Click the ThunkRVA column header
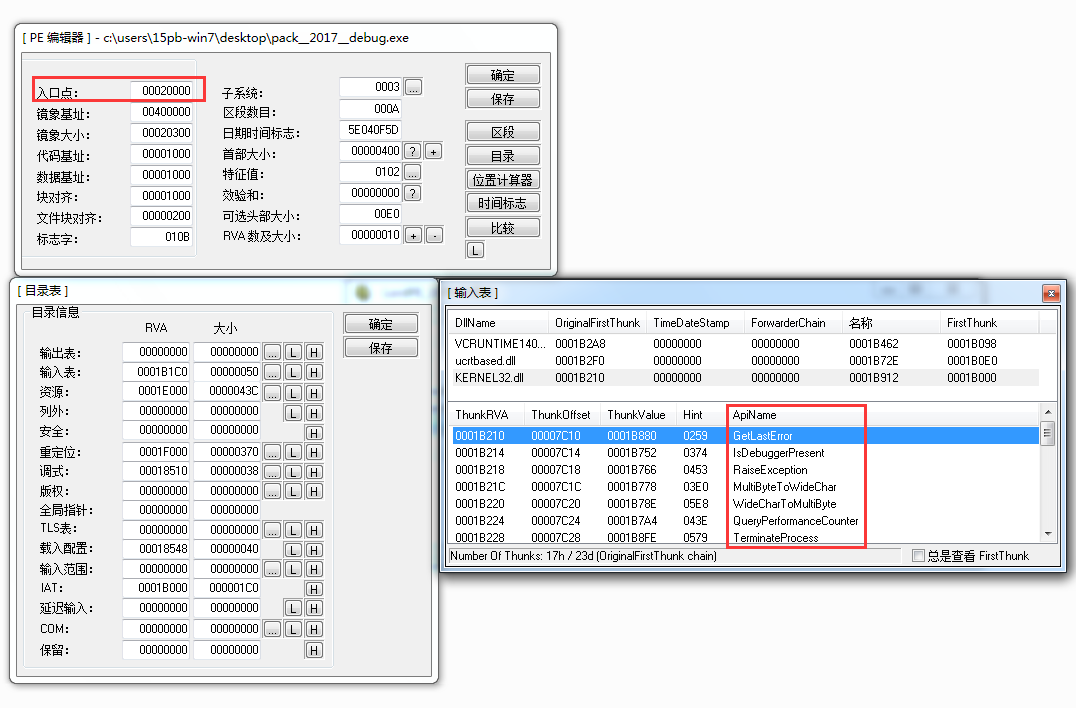The image size is (1076, 708). (x=487, y=415)
